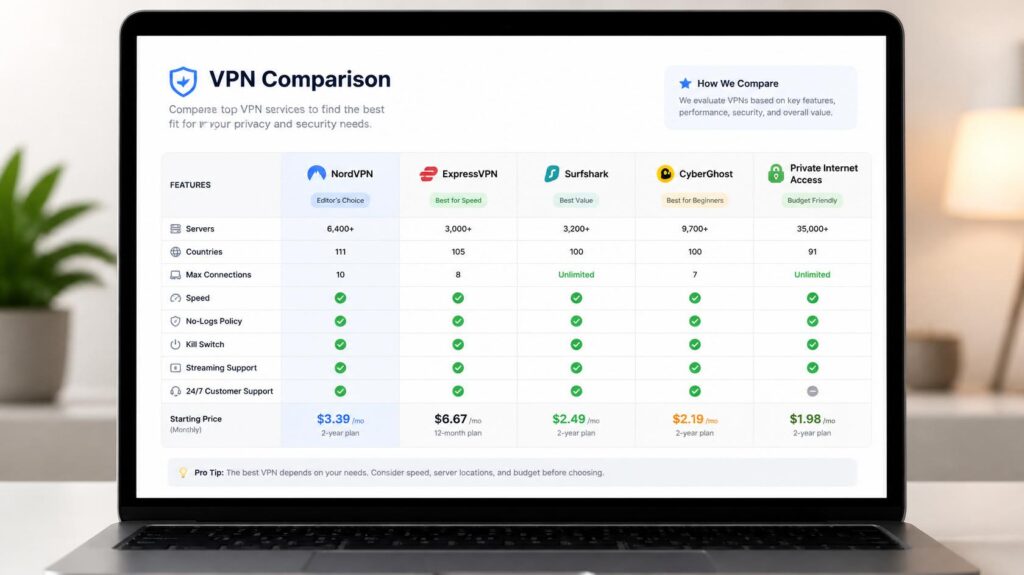Click ExpressVPN's 105 countries value
This screenshot has height=575, width=1024.
pos(458,252)
